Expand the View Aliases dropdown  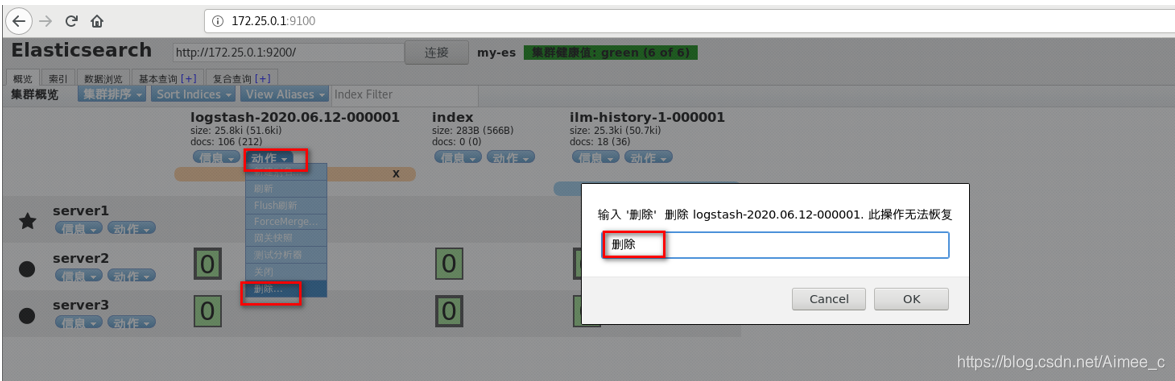click(285, 94)
